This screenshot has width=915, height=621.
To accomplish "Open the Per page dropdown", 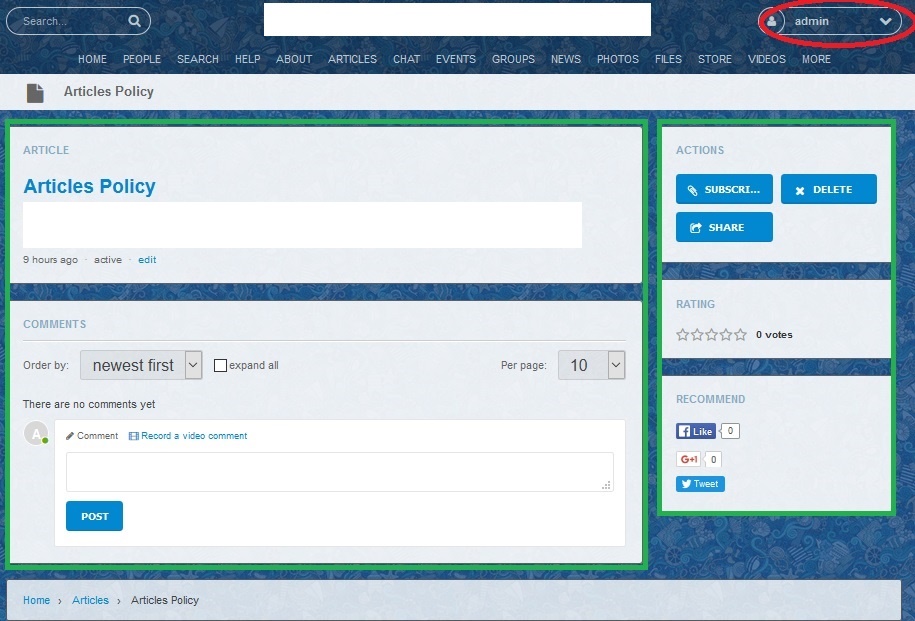I will point(591,365).
